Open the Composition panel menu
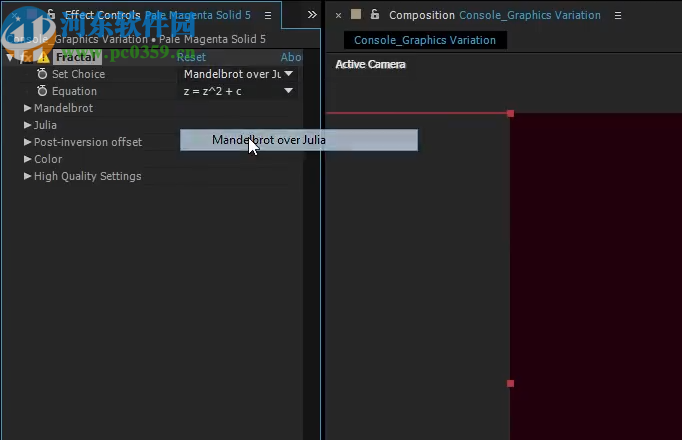 click(x=618, y=16)
